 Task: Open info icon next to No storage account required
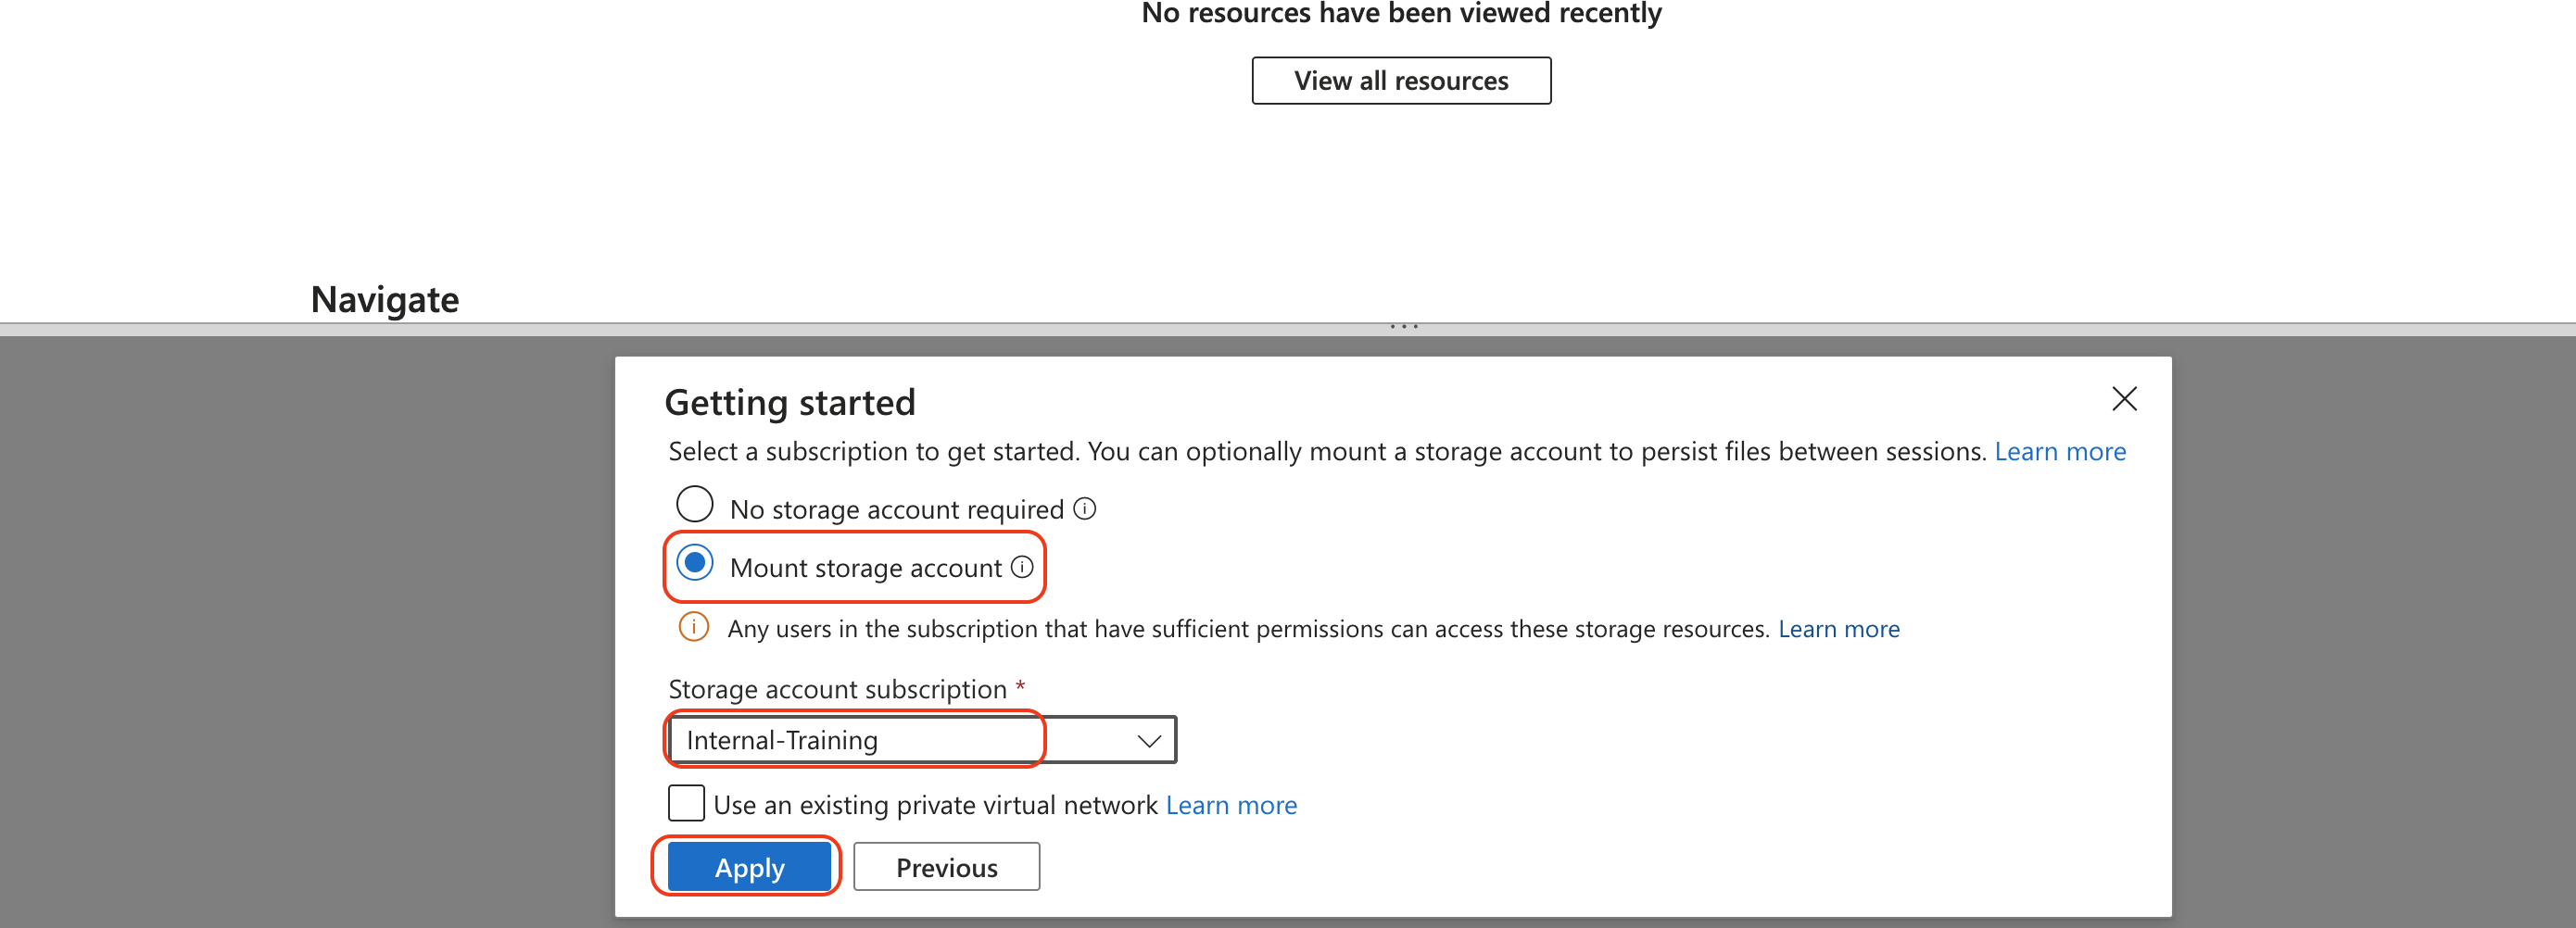click(x=1085, y=509)
